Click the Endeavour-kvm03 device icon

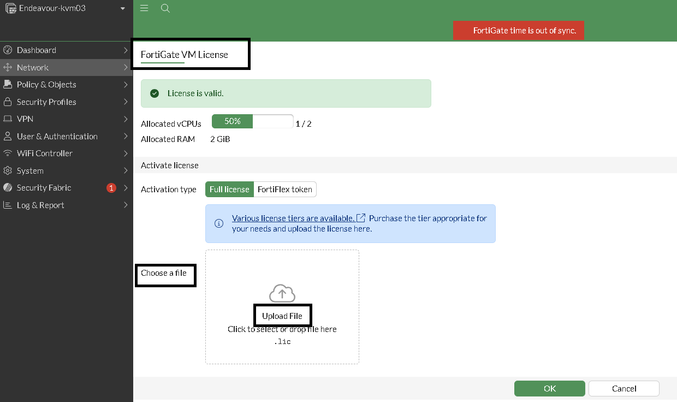point(10,8)
